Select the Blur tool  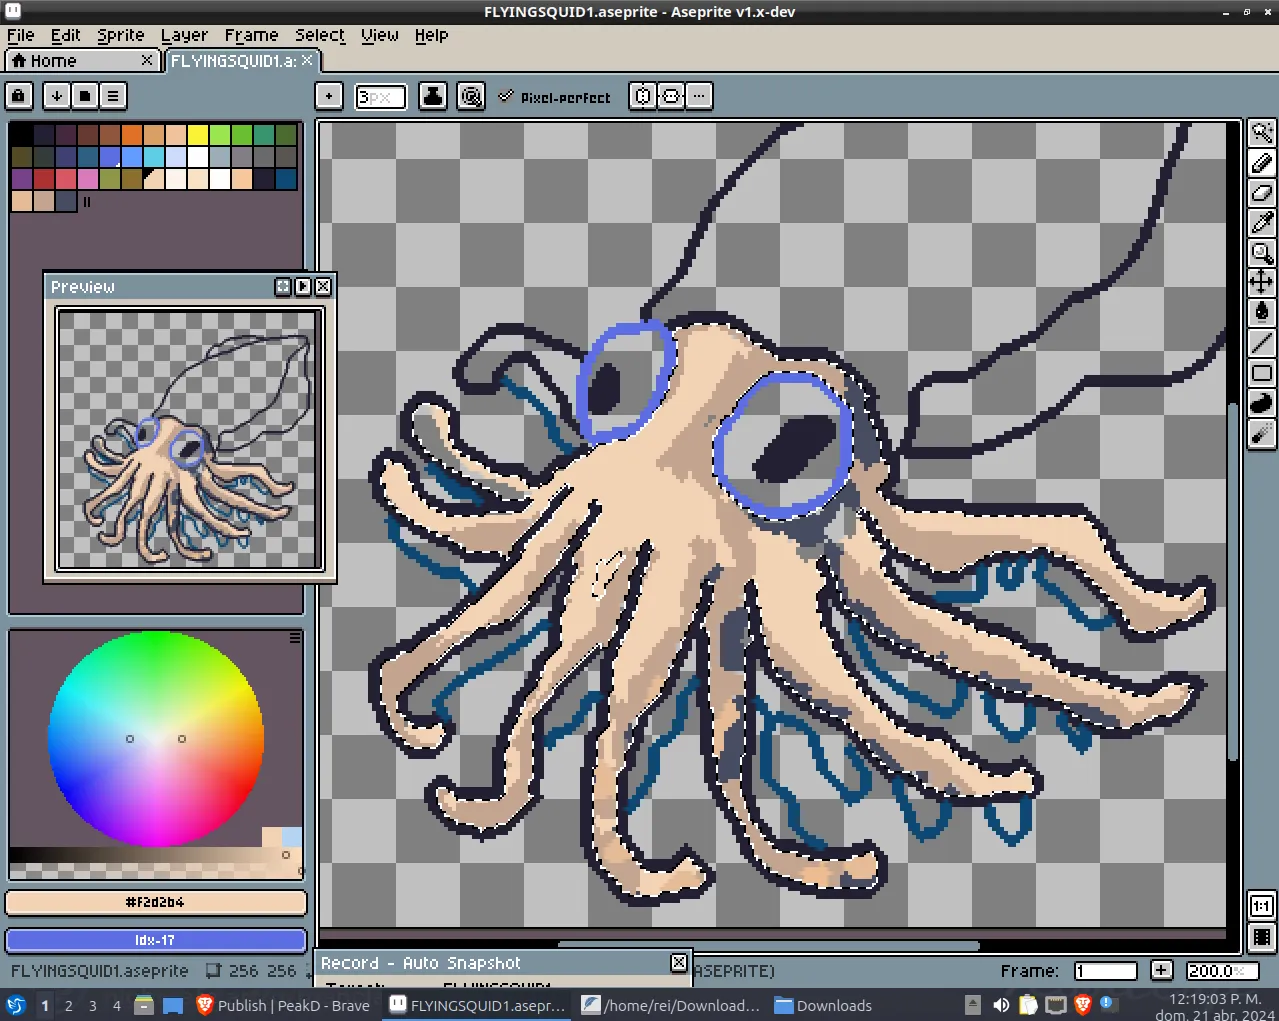[x=1262, y=433]
